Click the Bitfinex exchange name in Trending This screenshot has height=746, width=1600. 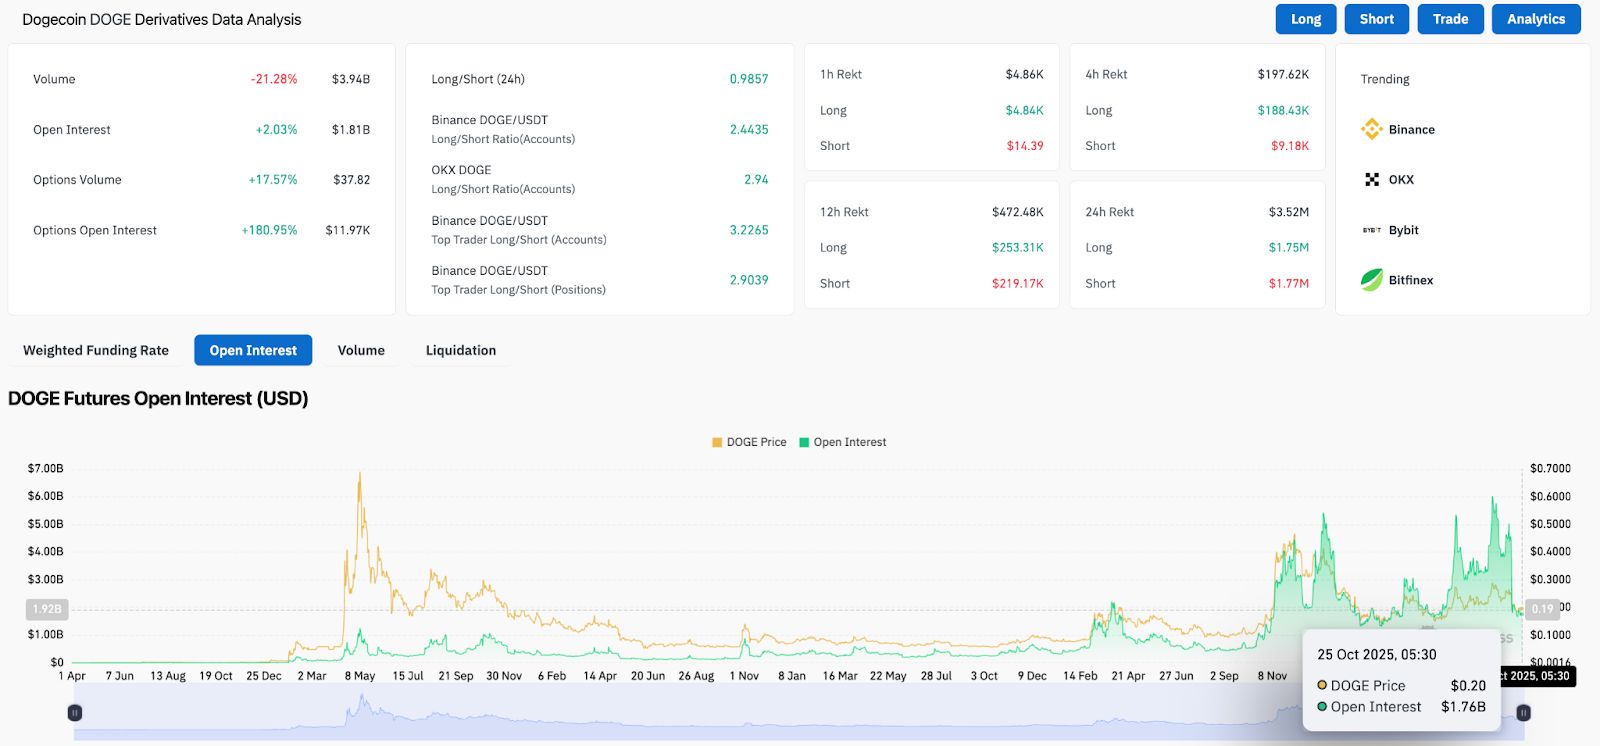[x=1410, y=280]
